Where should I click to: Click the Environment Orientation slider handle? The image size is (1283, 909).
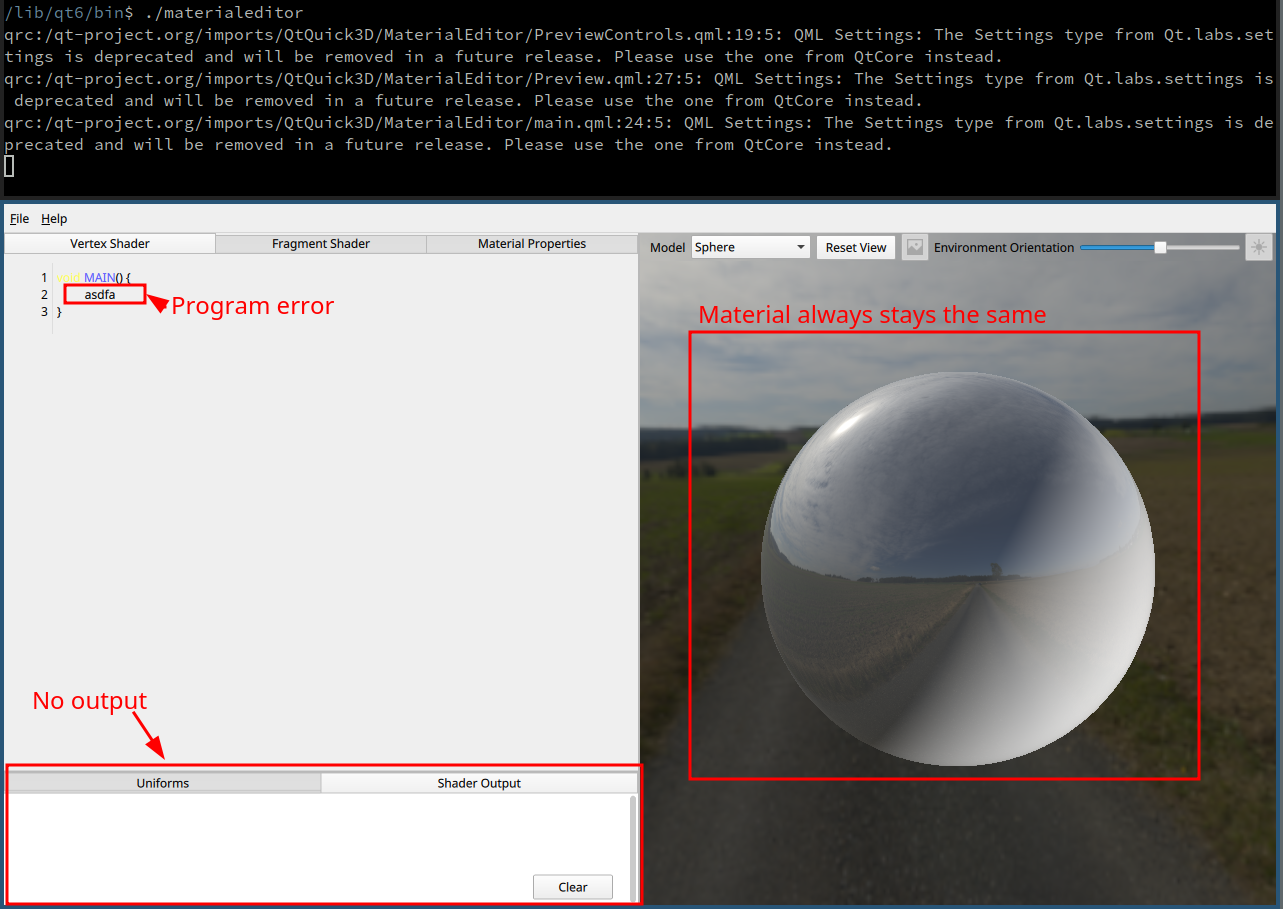1160,247
